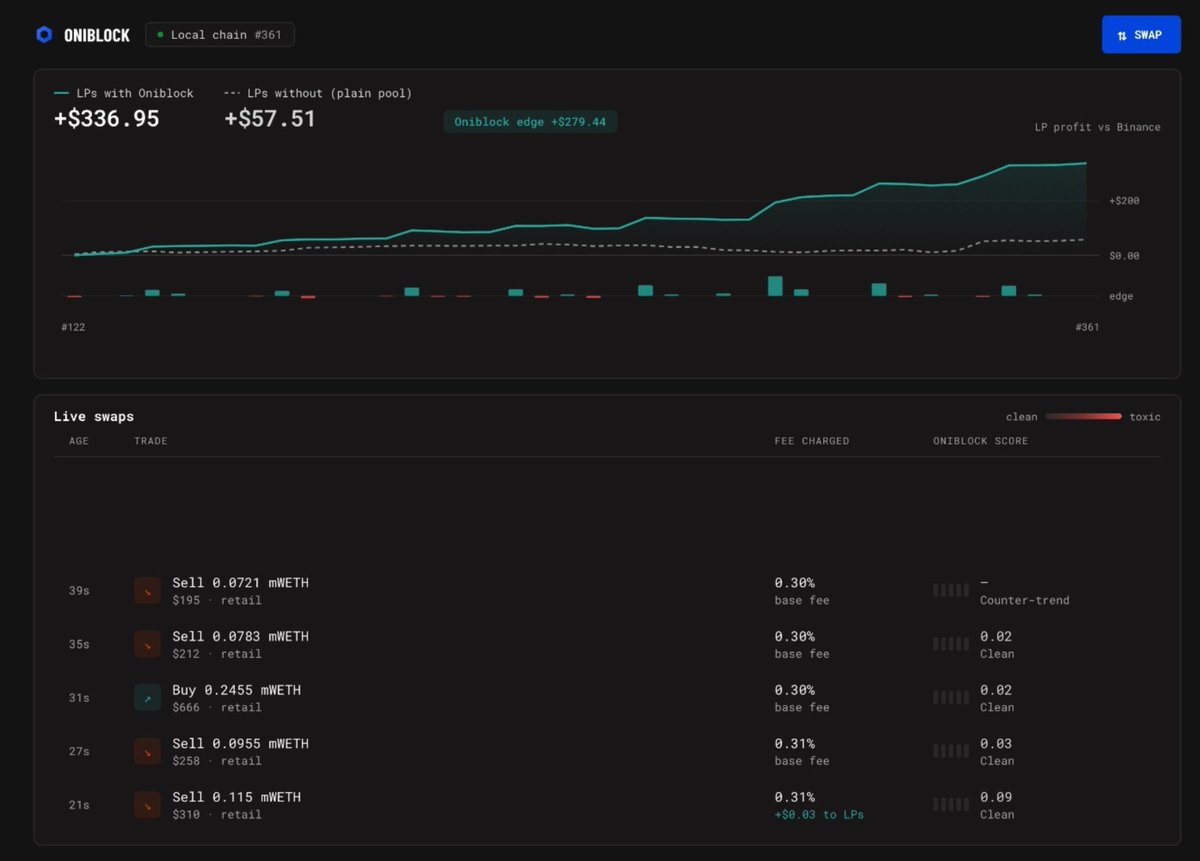Click the 31s age cell
Image resolution: width=1200 pixels, height=861 pixels.
click(x=79, y=698)
